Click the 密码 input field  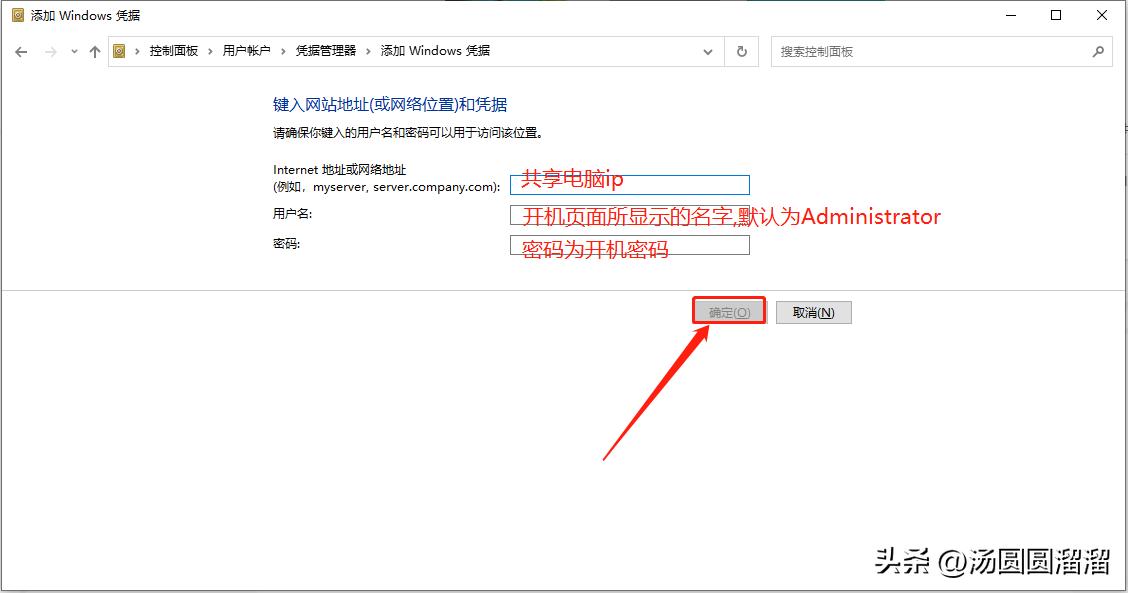pyautogui.click(x=630, y=244)
